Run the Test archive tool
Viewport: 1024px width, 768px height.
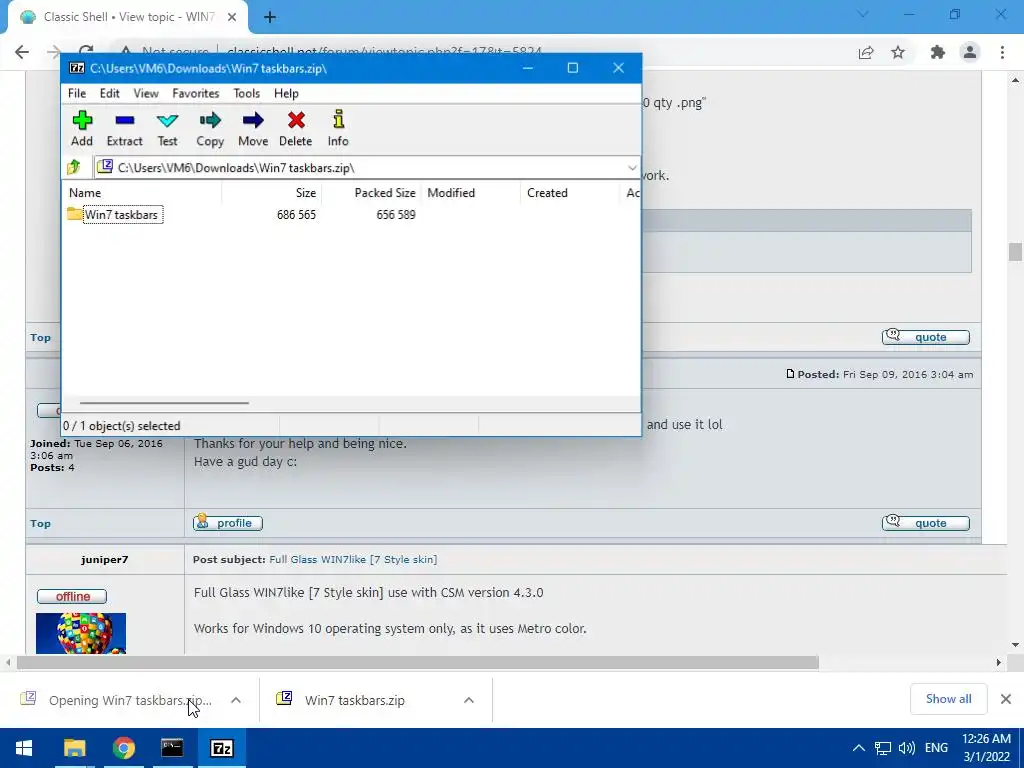coord(167,129)
